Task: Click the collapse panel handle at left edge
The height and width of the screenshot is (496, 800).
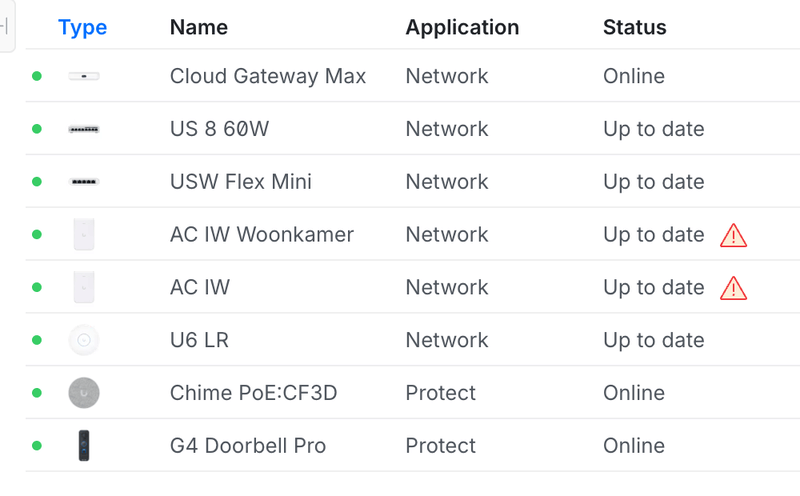Action: (x=4, y=25)
